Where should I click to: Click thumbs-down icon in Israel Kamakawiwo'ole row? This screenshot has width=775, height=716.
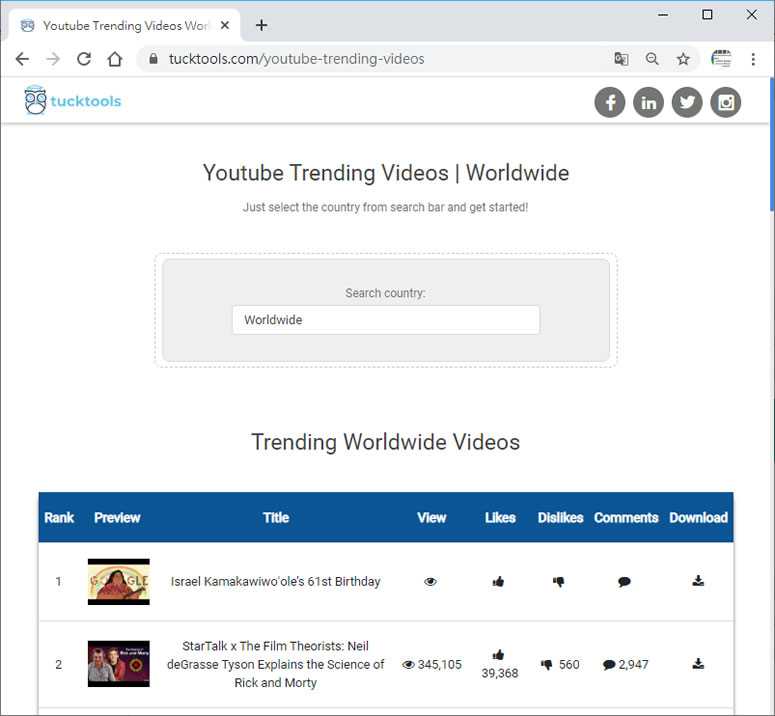click(x=559, y=582)
